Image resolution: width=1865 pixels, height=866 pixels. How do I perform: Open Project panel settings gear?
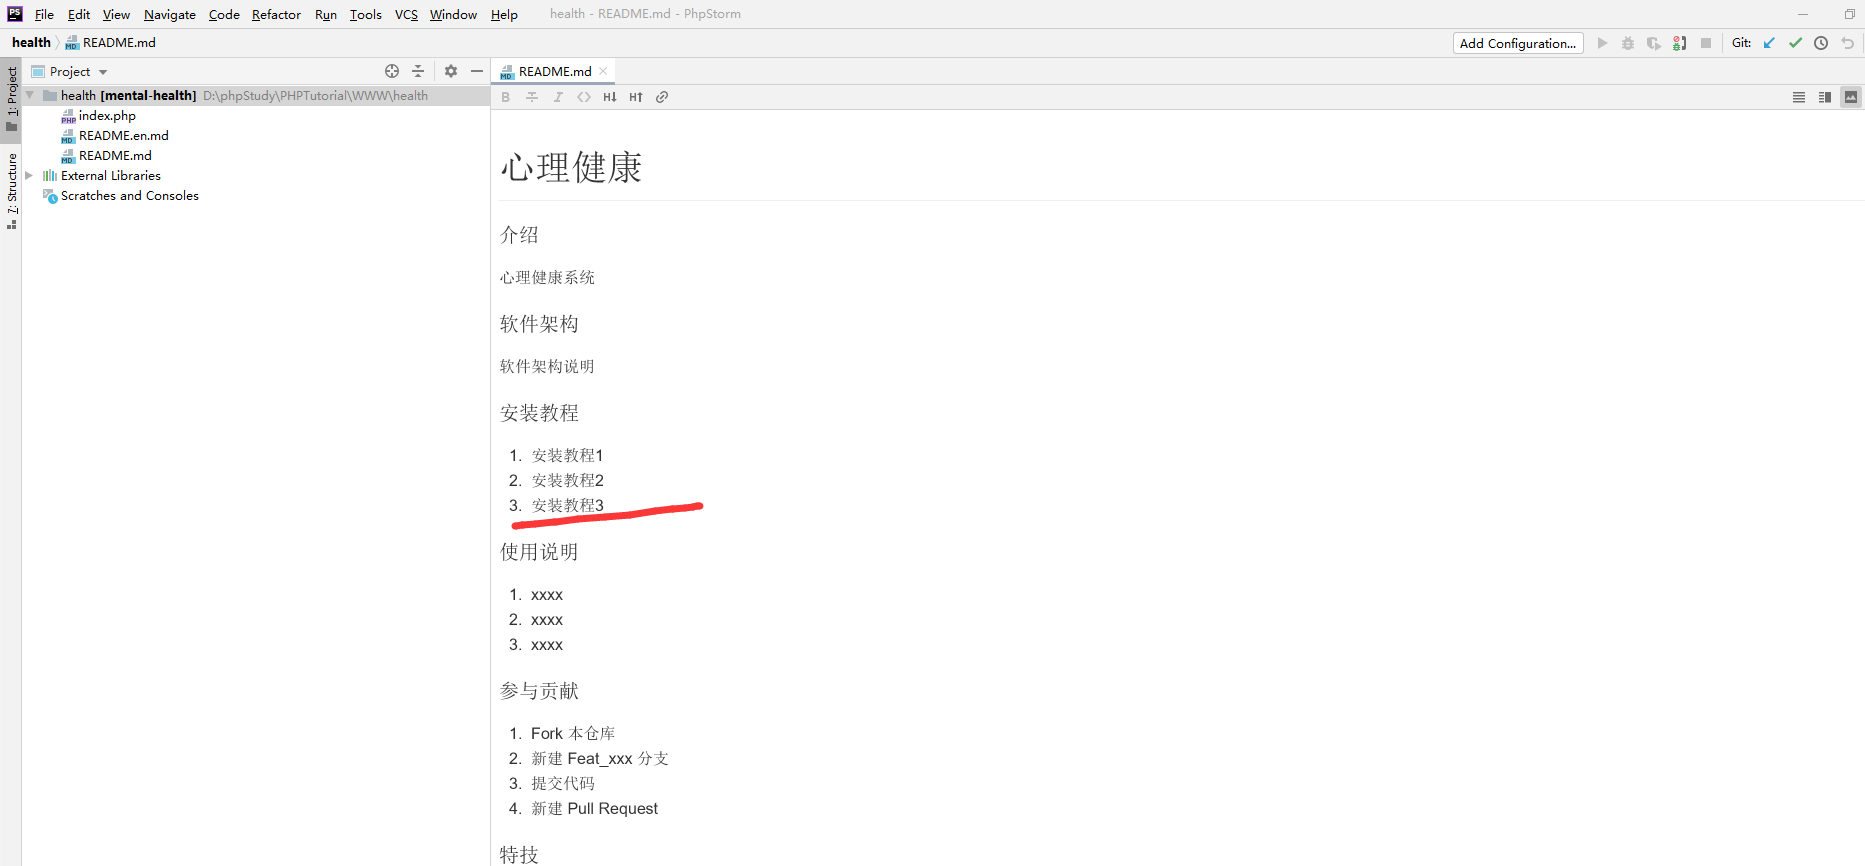(x=451, y=71)
